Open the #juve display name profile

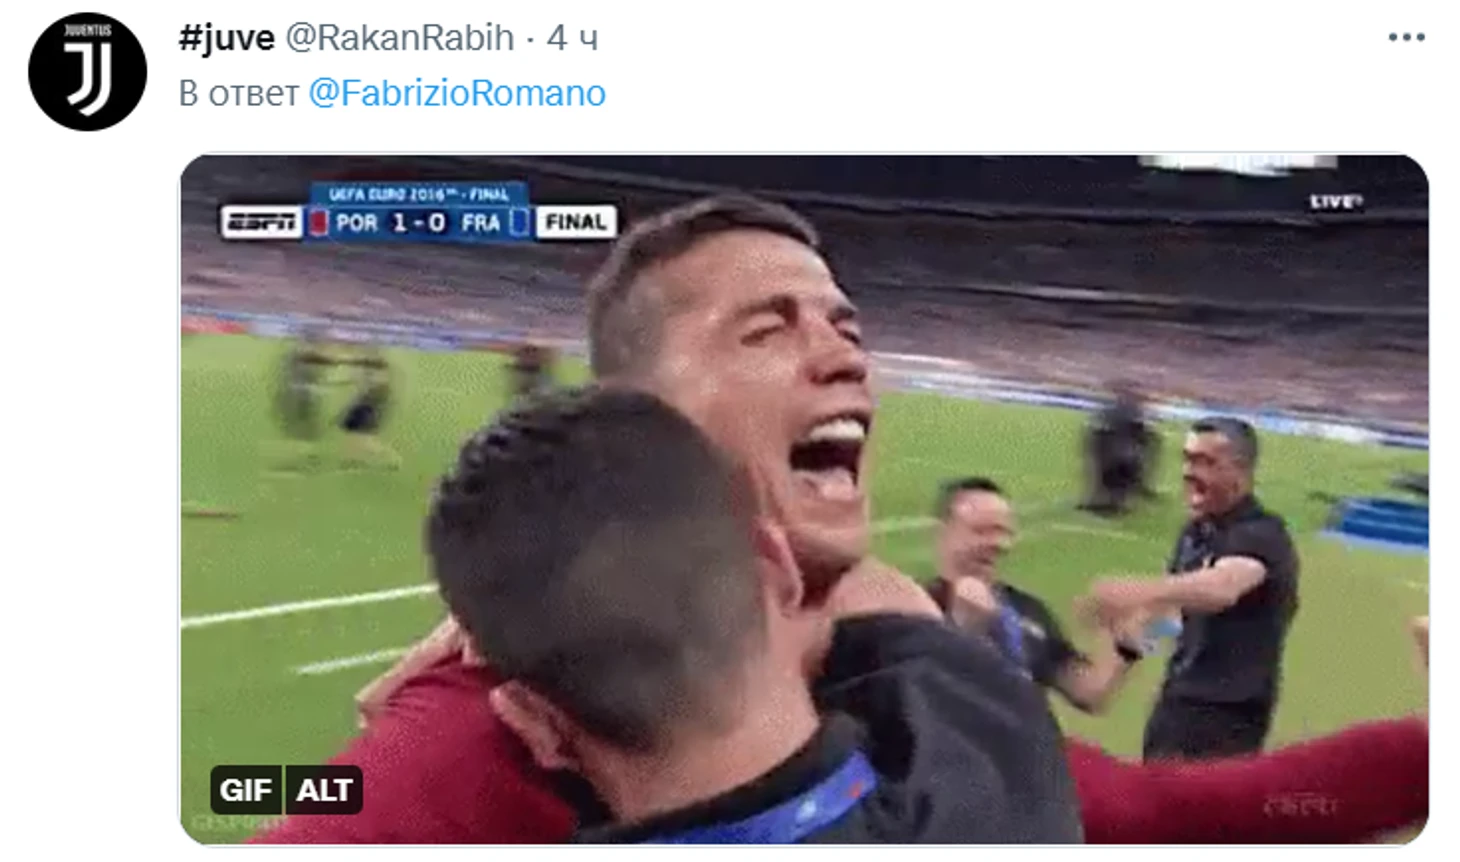(x=226, y=38)
